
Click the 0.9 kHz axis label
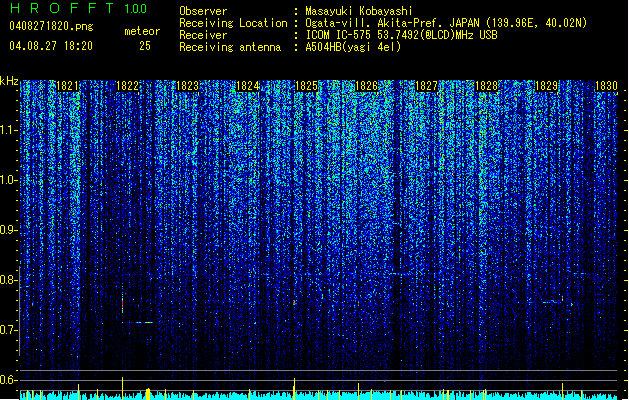pos(9,230)
